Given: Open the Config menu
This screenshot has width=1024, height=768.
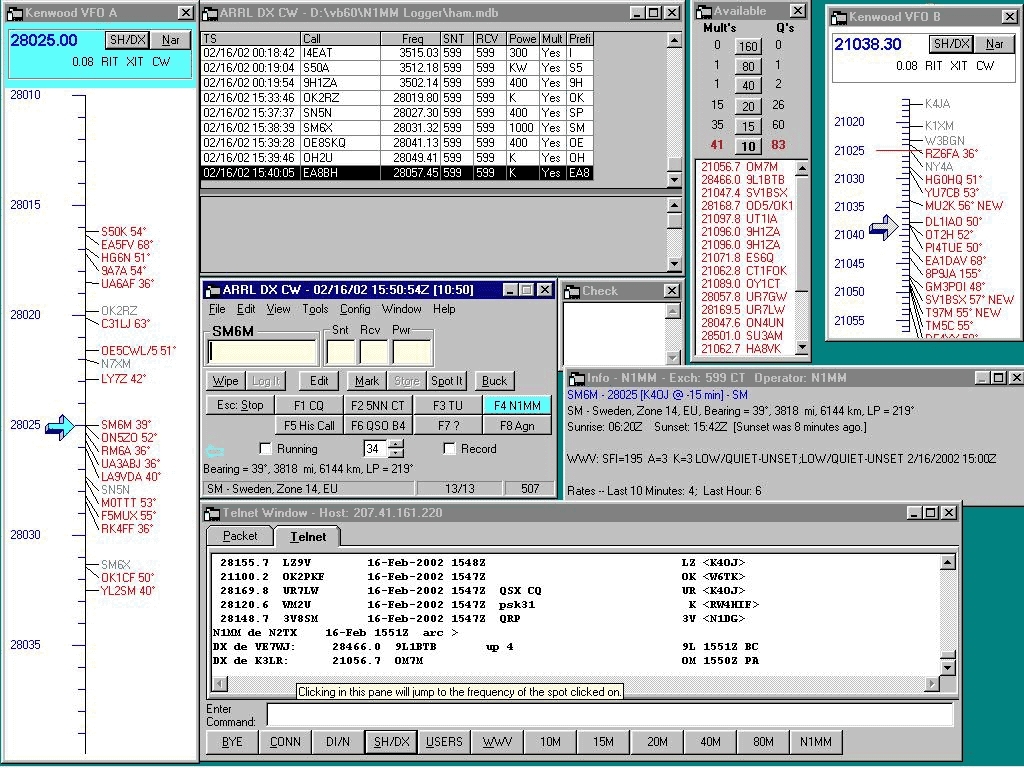Looking at the screenshot, I should (354, 309).
